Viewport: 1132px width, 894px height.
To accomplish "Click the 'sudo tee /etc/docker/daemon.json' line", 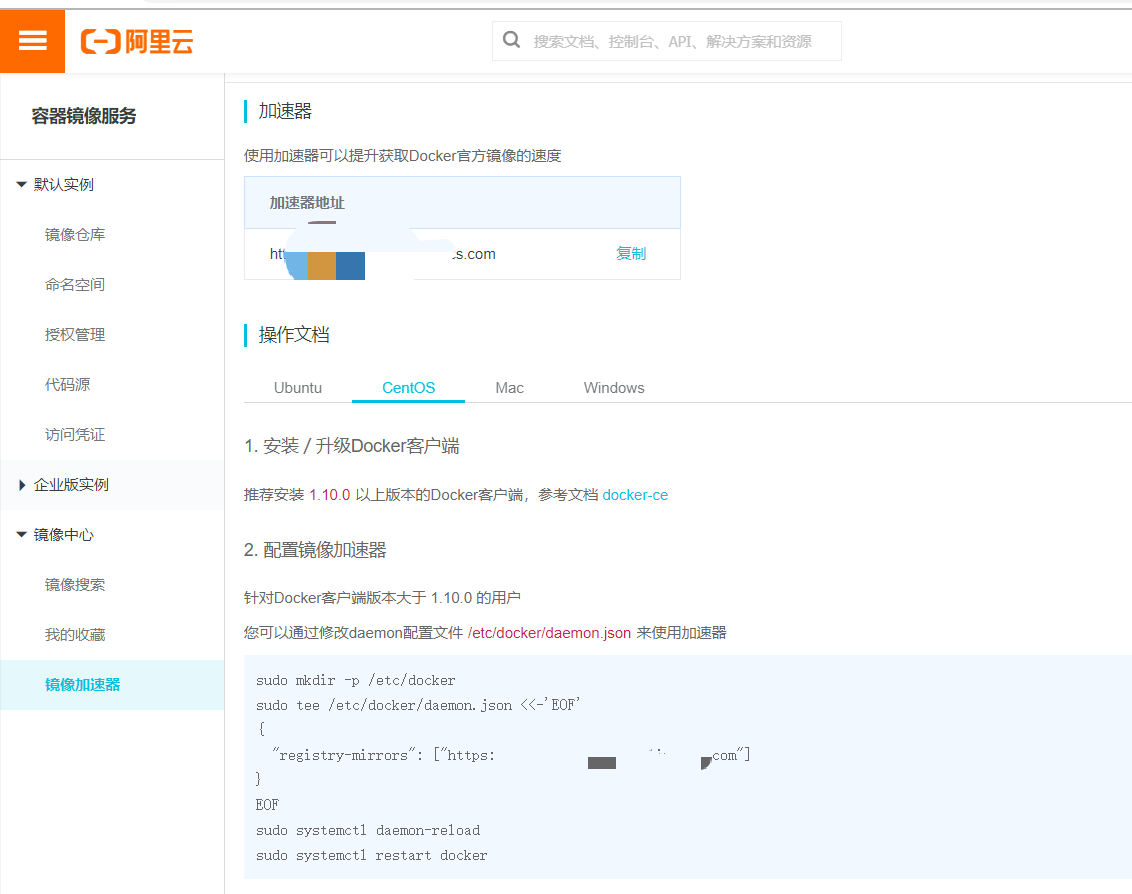I will click(418, 705).
